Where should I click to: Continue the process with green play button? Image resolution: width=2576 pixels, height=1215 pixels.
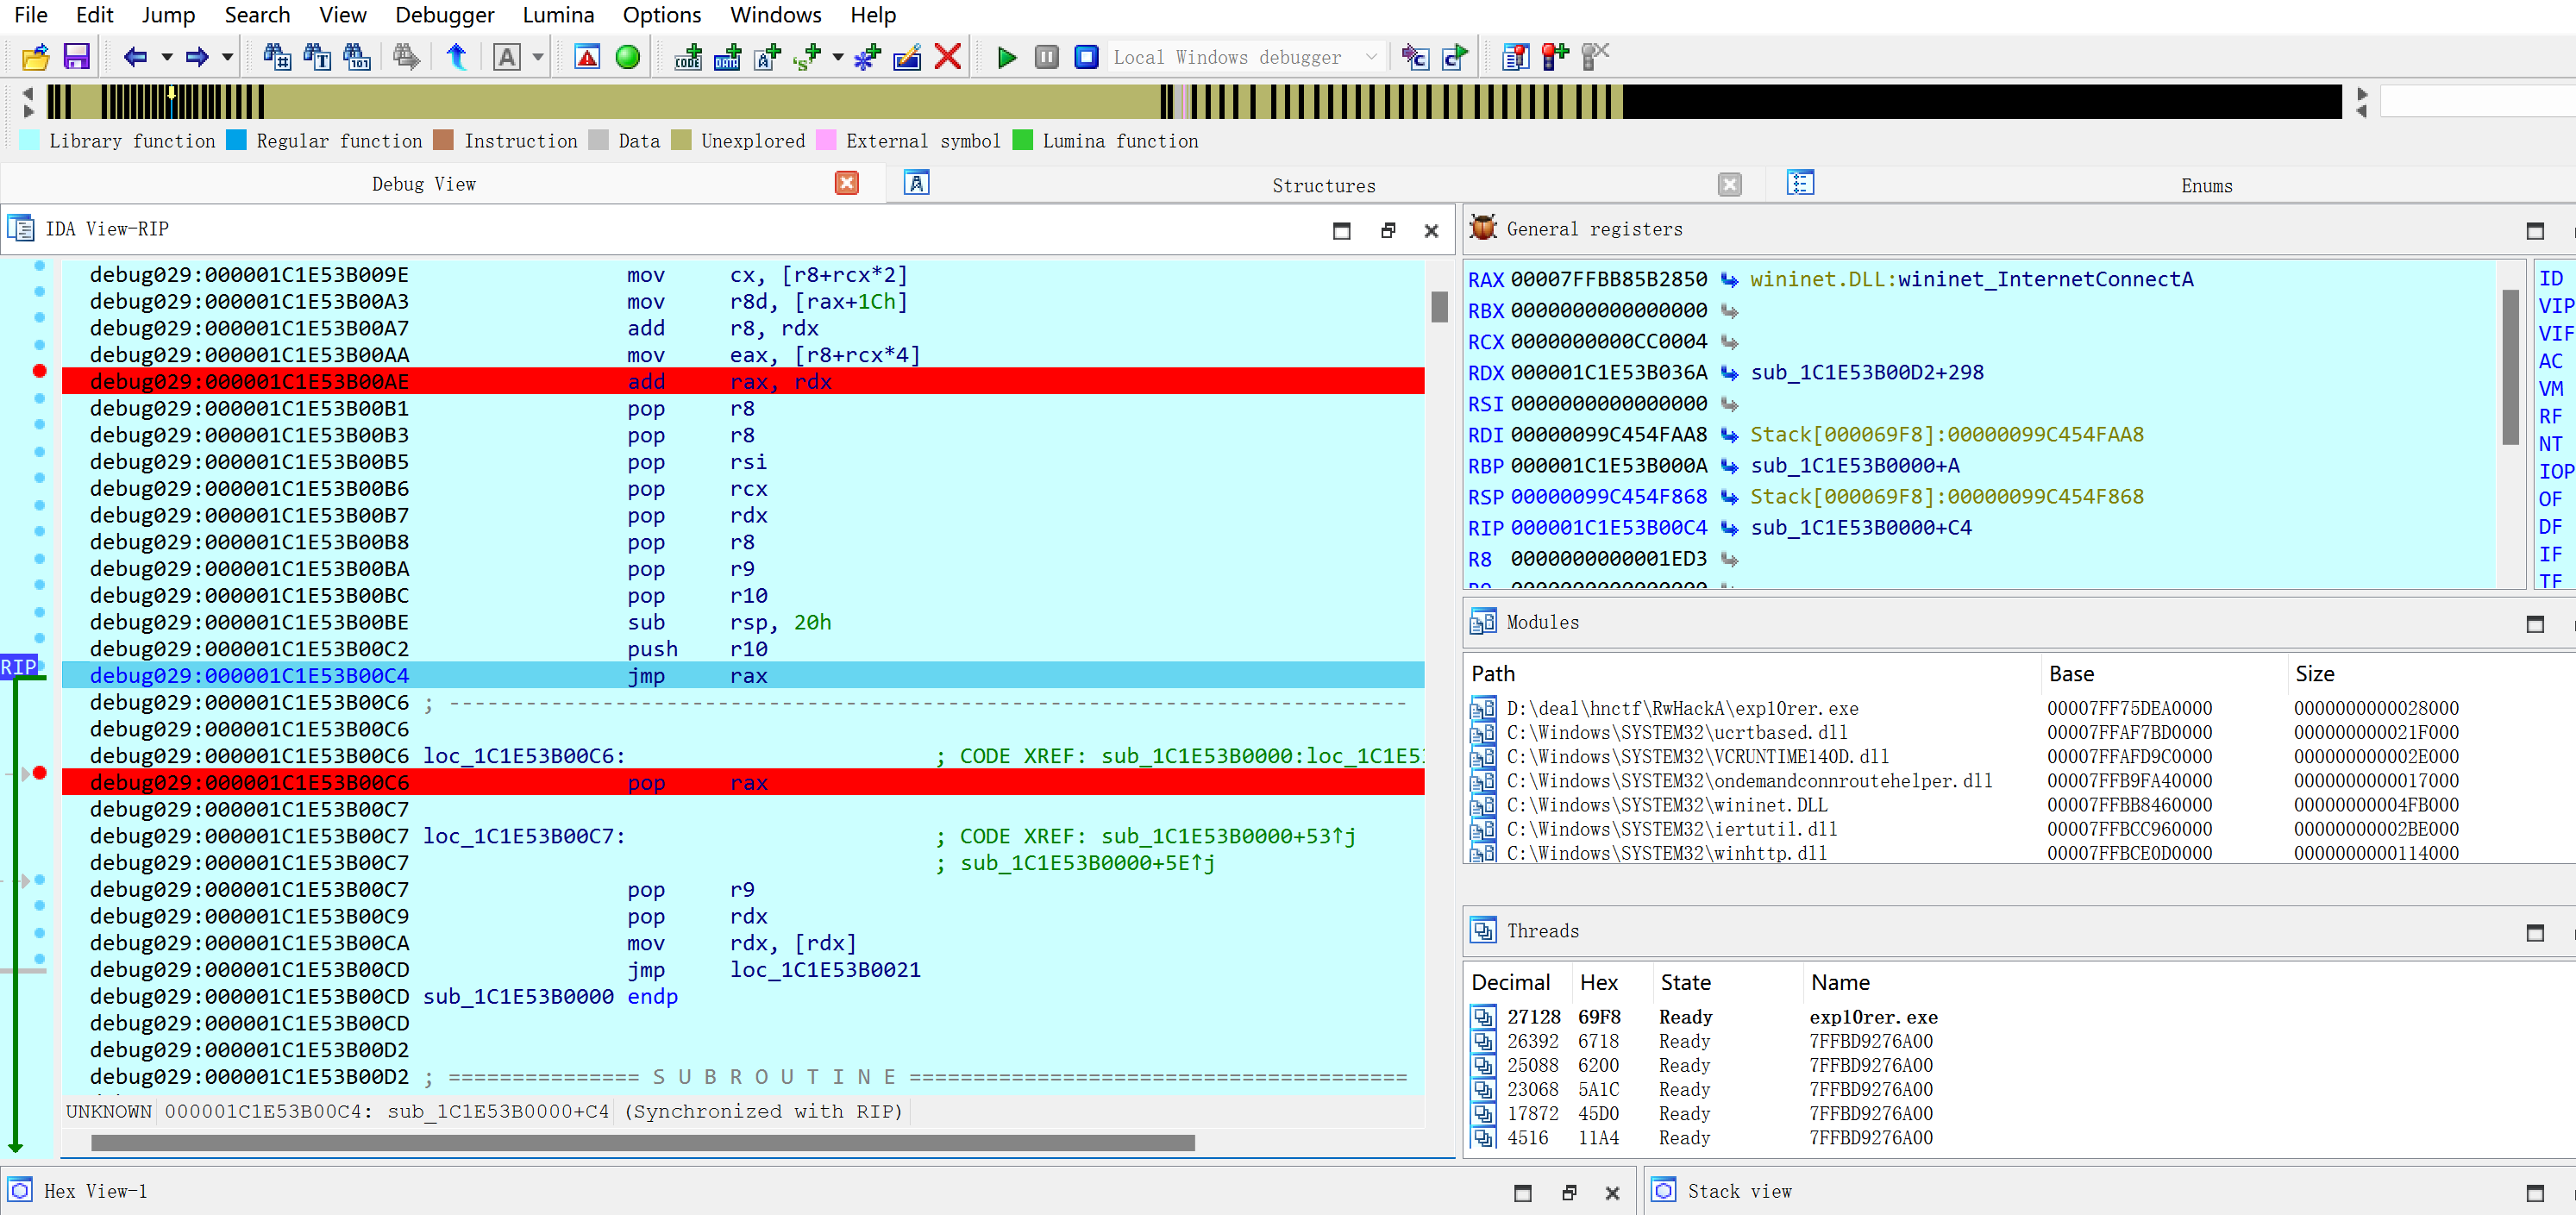(1007, 57)
